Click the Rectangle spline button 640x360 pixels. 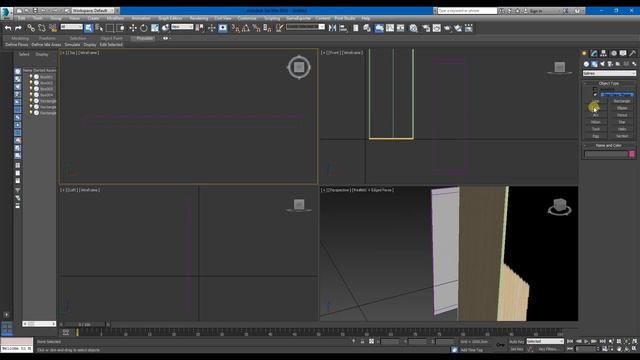[x=622, y=101]
